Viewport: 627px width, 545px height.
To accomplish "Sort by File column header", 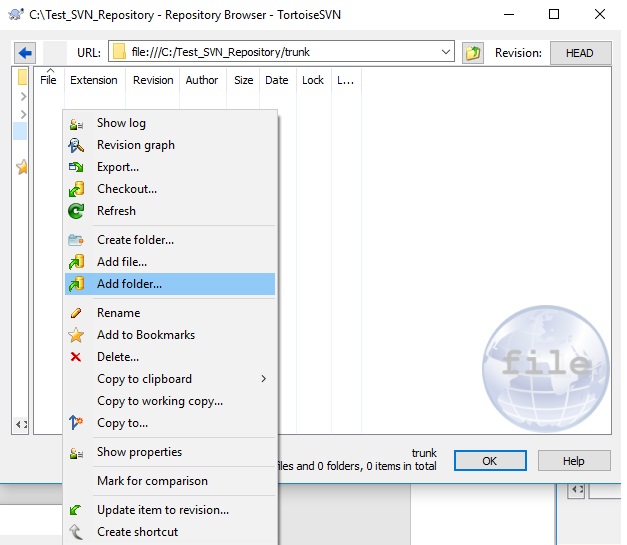I will 48,80.
